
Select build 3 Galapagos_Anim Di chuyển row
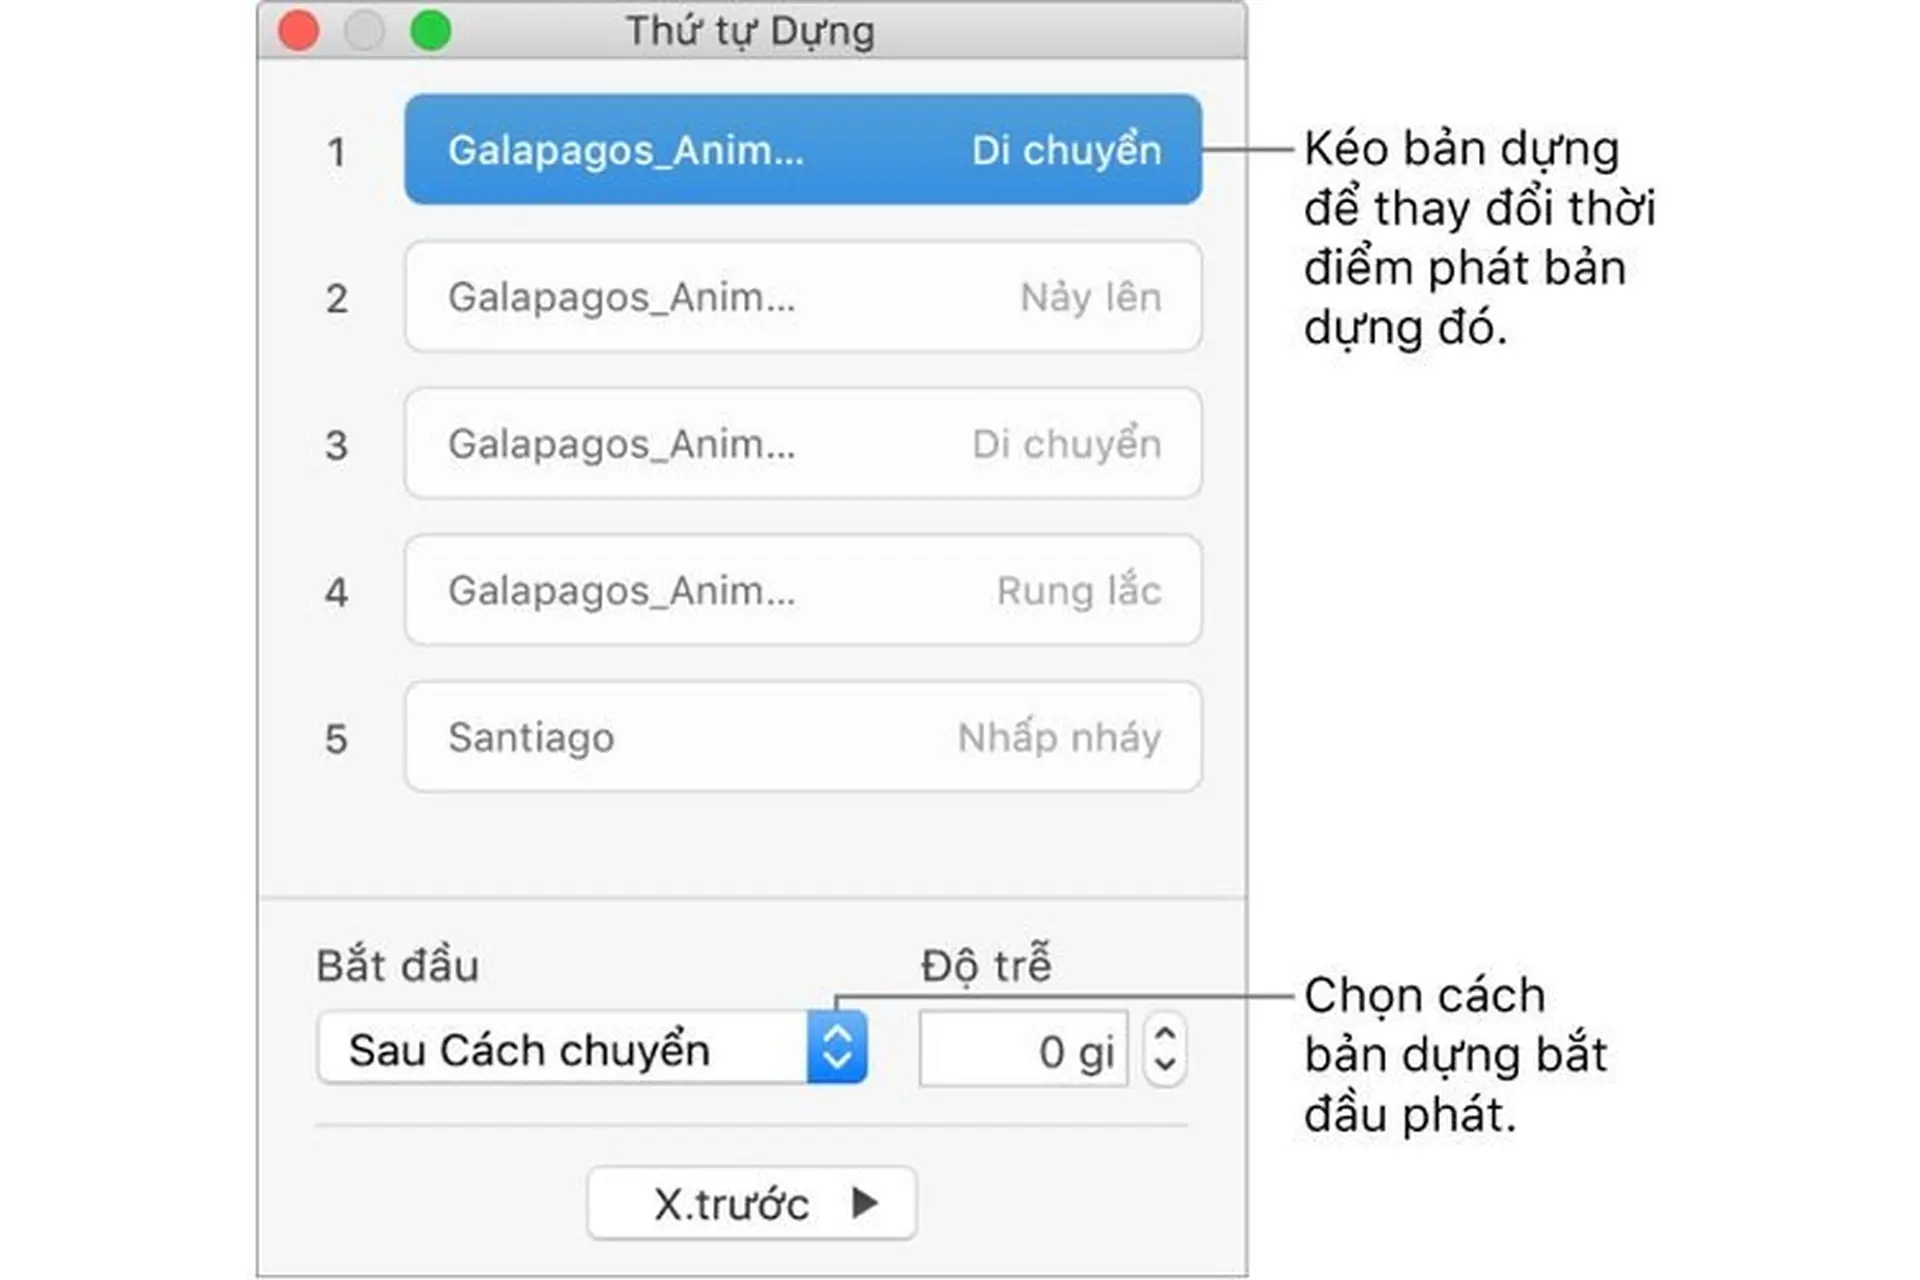[x=803, y=443]
